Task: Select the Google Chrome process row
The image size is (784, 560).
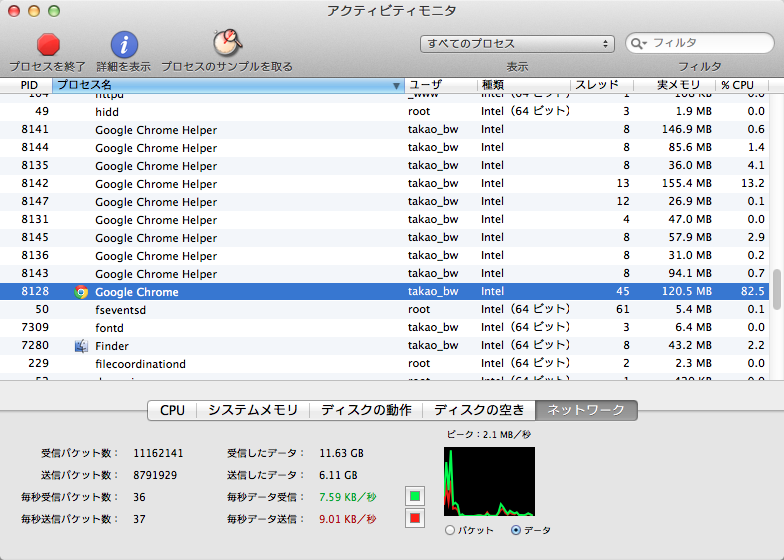Action: 384,292
